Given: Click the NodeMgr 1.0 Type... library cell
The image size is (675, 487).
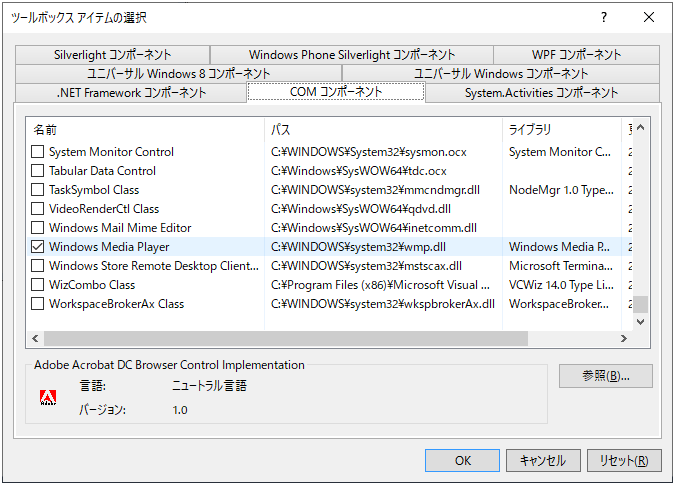Looking at the screenshot, I should (x=561, y=190).
